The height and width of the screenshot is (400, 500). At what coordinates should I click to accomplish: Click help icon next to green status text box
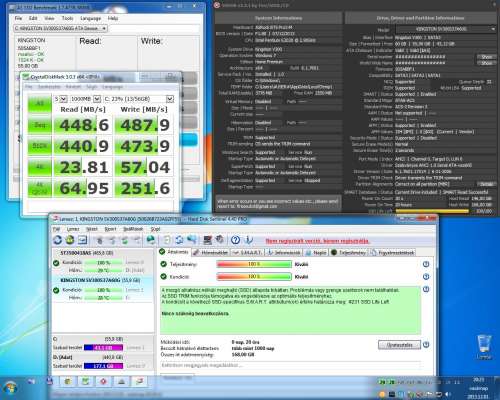pos(426,289)
